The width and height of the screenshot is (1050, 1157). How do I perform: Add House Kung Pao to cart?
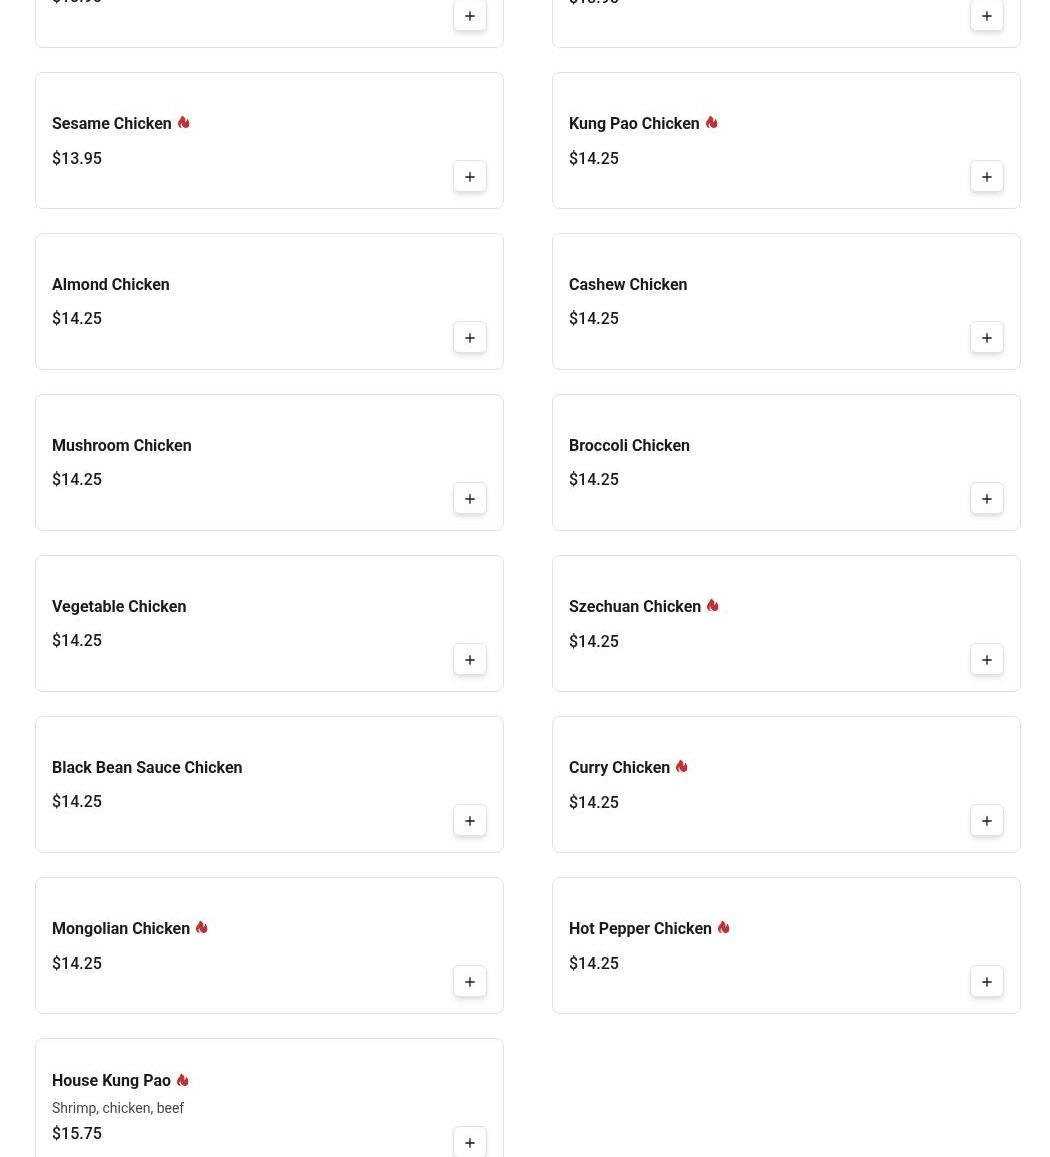point(469,1142)
